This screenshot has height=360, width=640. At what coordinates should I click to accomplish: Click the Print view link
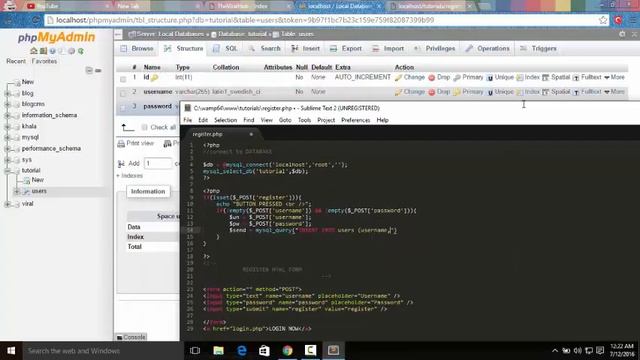pos(136,143)
